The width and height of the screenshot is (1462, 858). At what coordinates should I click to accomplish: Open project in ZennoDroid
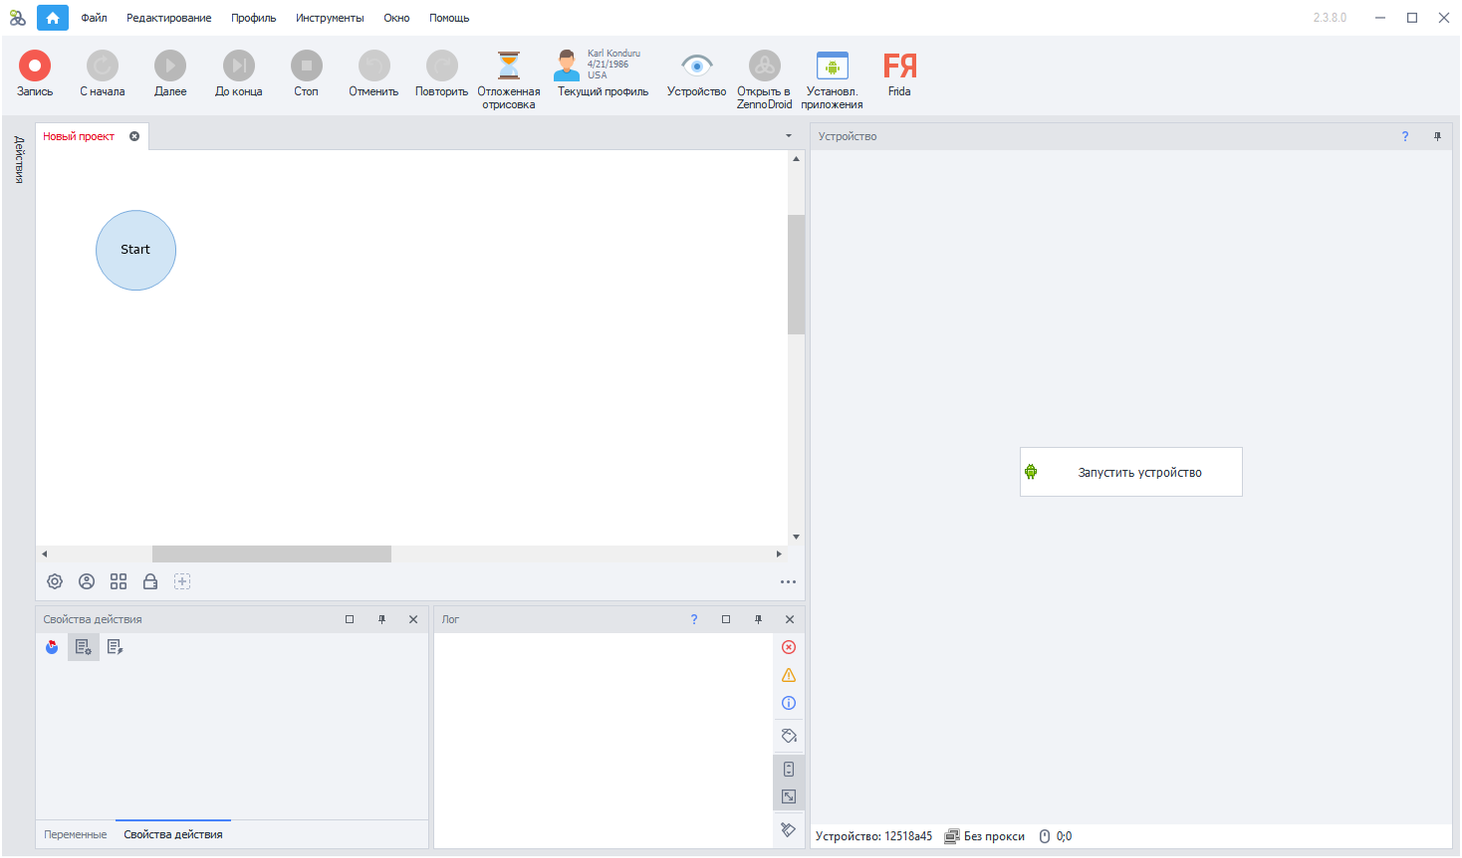[764, 66]
